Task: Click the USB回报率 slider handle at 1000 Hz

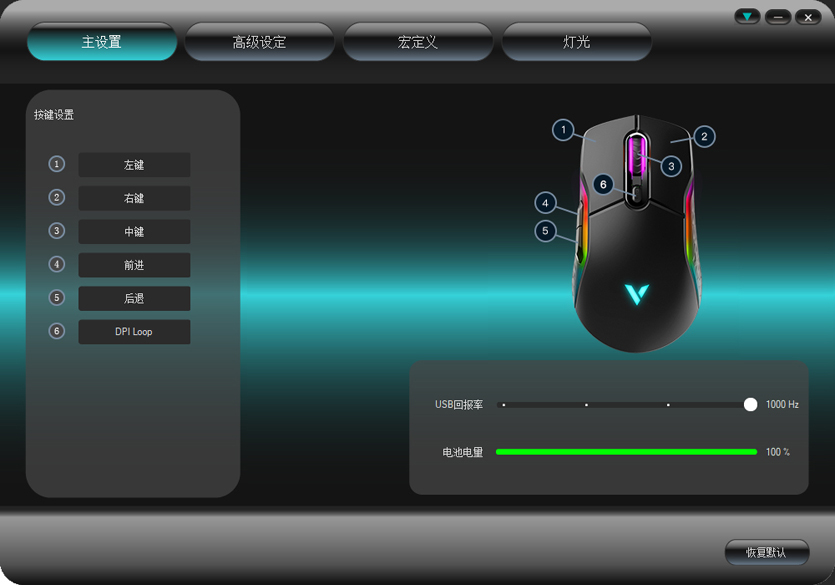Action: (750, 405)
